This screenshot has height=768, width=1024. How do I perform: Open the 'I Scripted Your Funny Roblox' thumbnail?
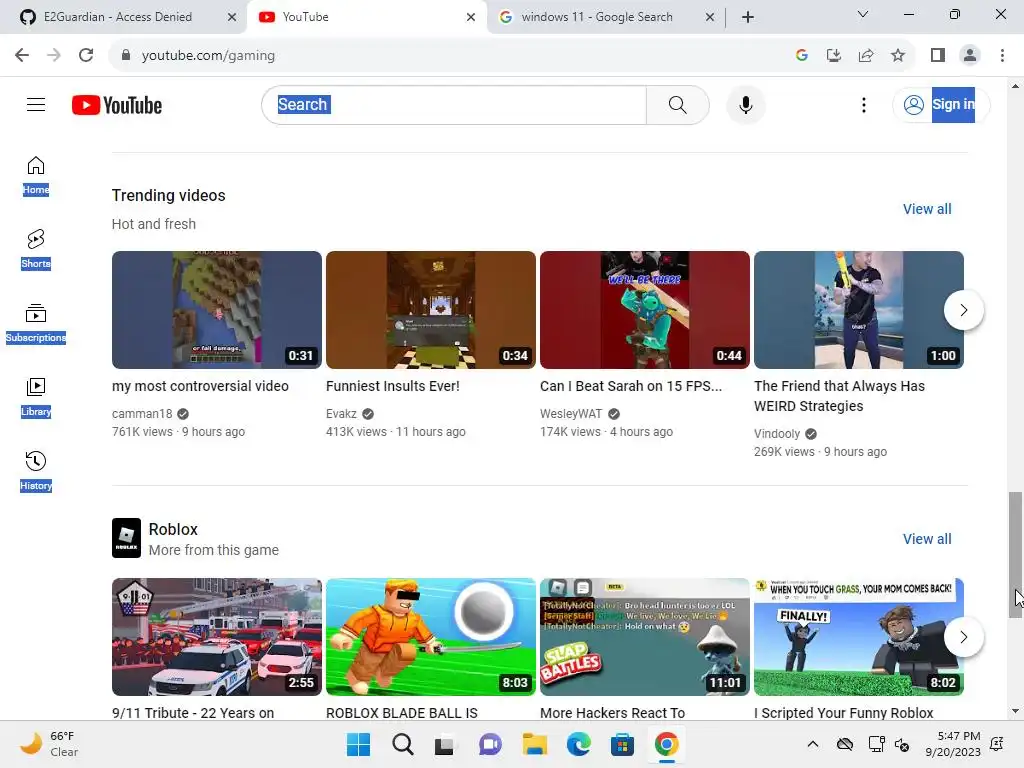pyautogui.click(x=859, y=637)
